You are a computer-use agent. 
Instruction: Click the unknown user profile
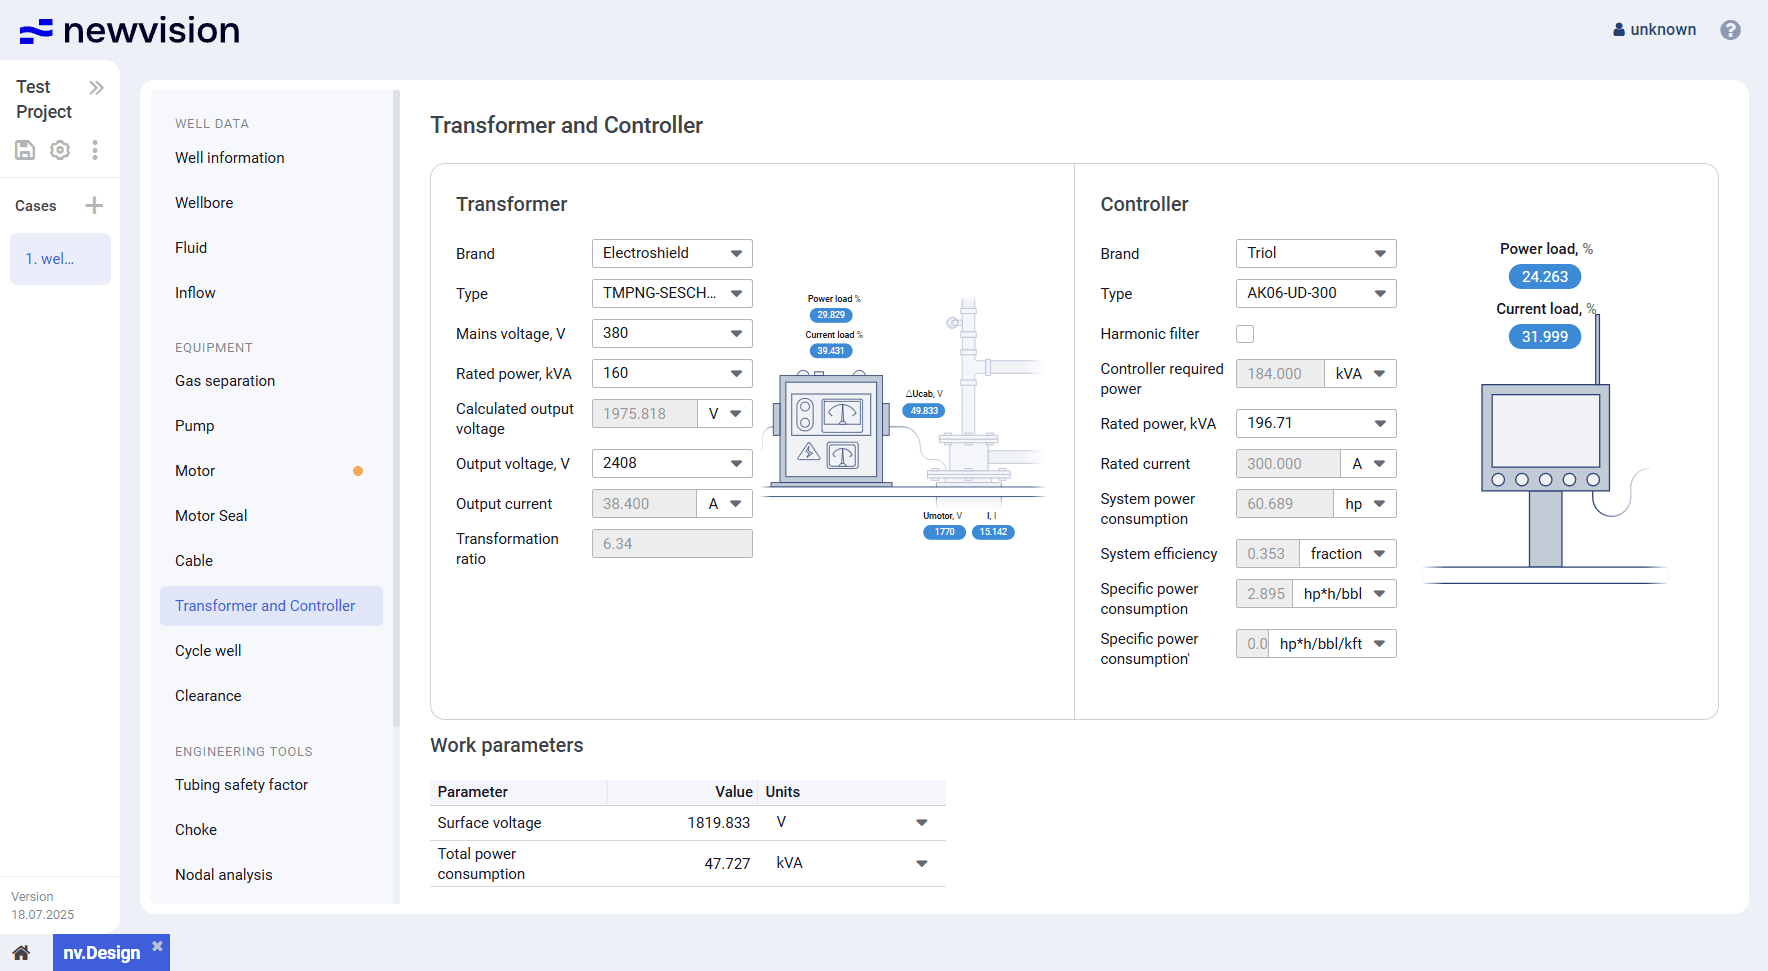click(1654, 30)
